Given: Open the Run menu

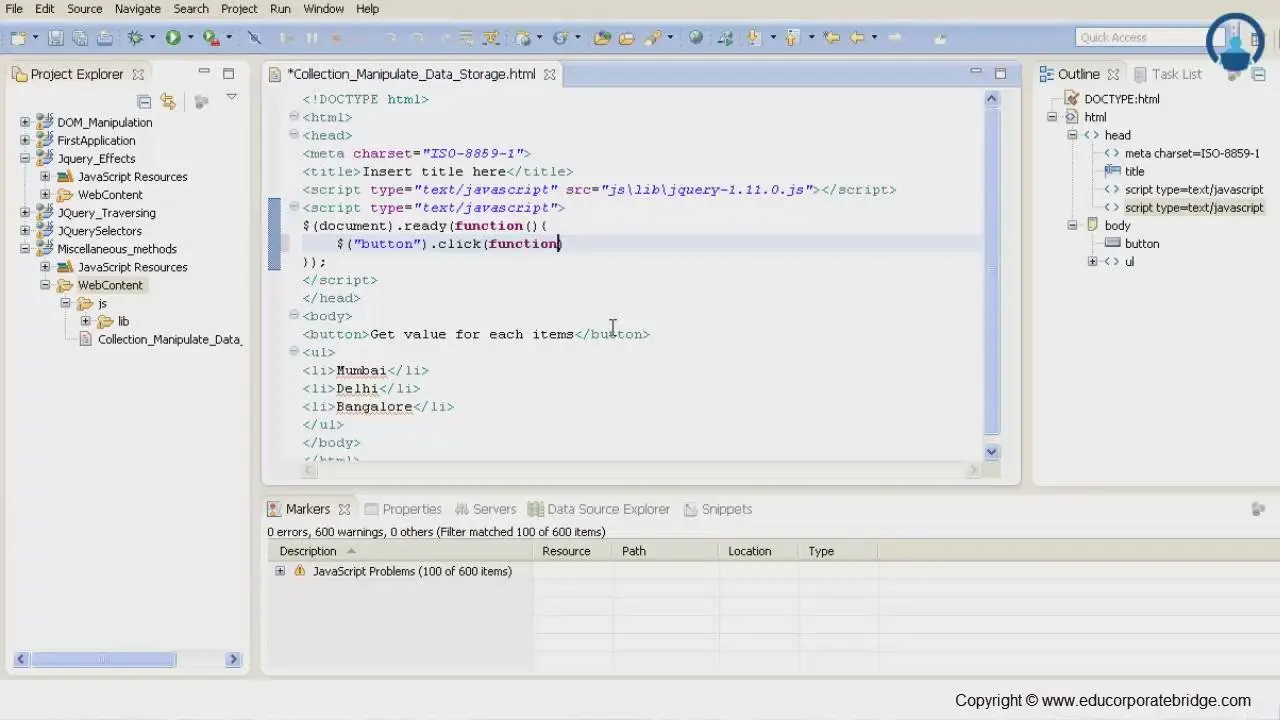Looking at the screenshot, I should click(280, 9).
